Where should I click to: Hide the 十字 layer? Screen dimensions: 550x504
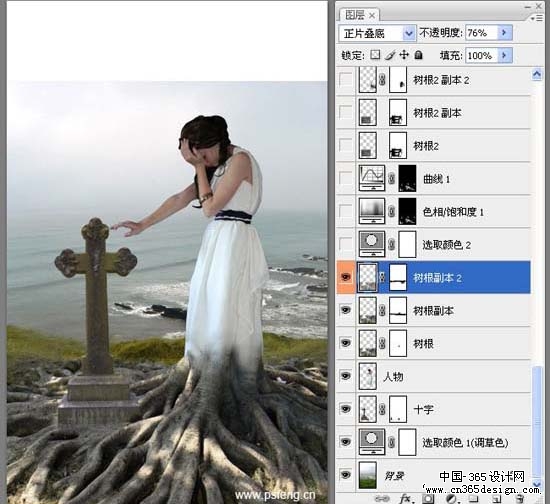pyautogui.click(x=346, y=409)
